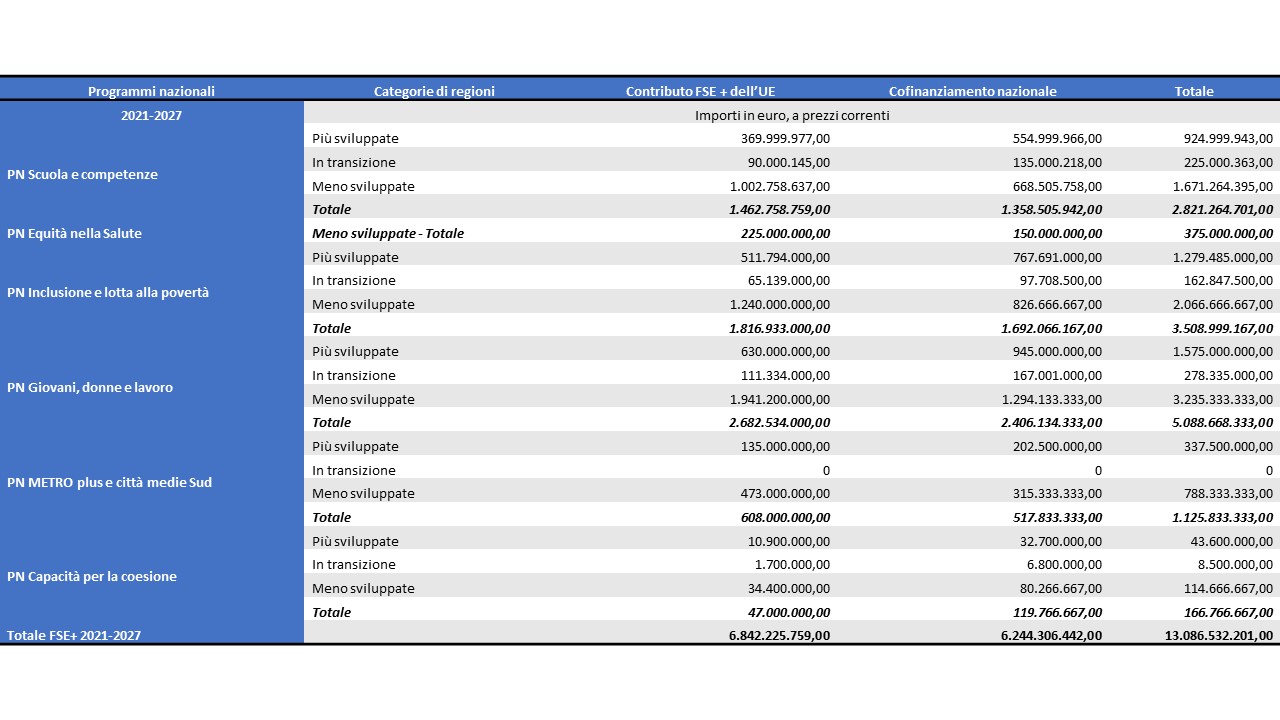1280x720 pixels.
Task: Select the 'PN Giovani, donne e lavoro' label
Action: click(x=90, y=387)
